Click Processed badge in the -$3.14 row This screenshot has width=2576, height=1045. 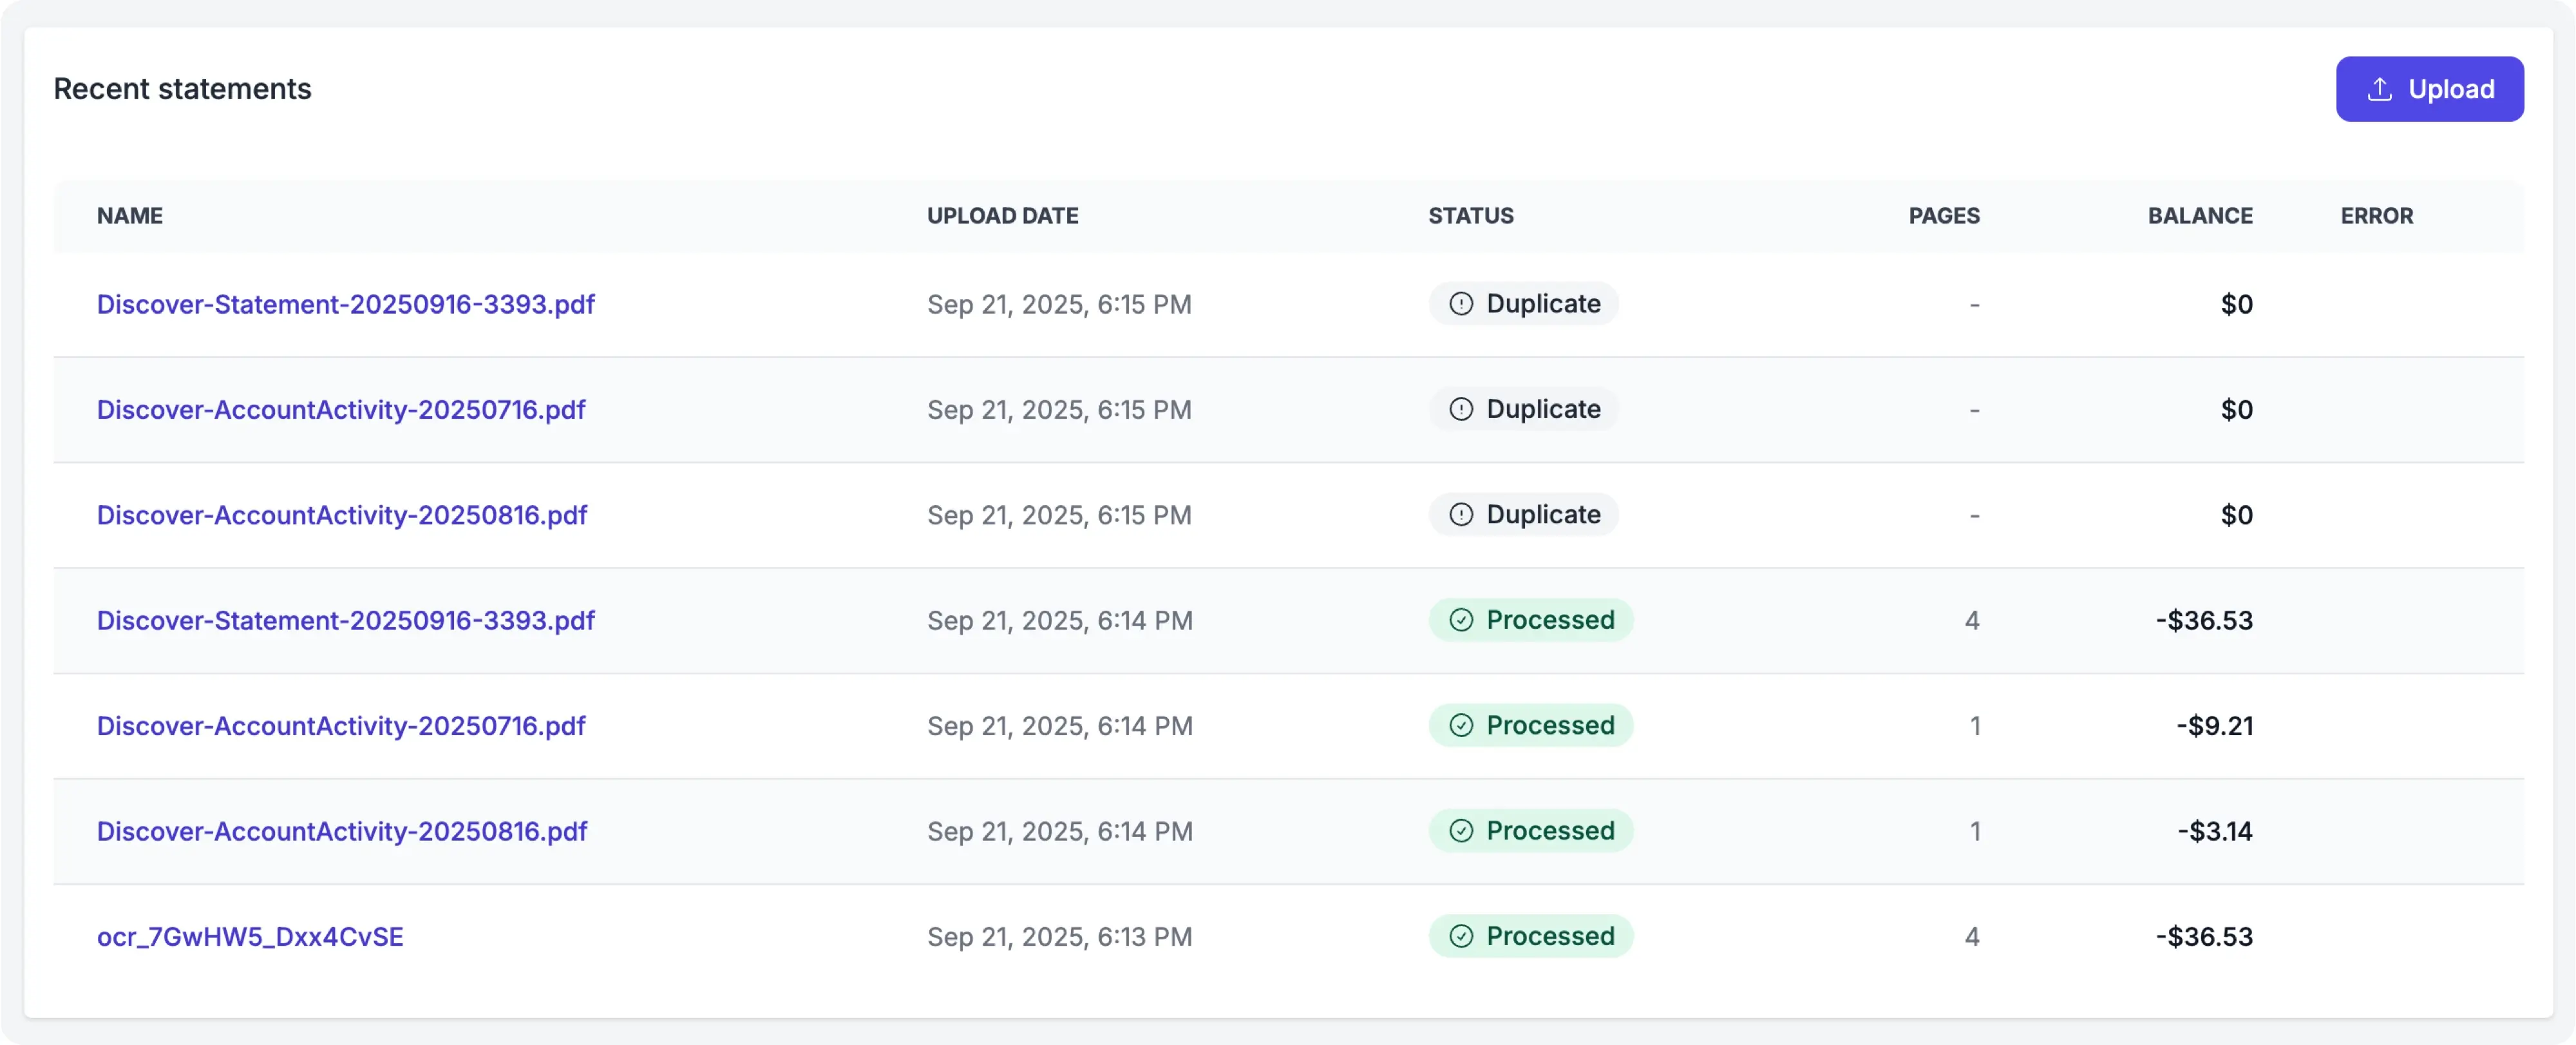[x=1530, y=831]
